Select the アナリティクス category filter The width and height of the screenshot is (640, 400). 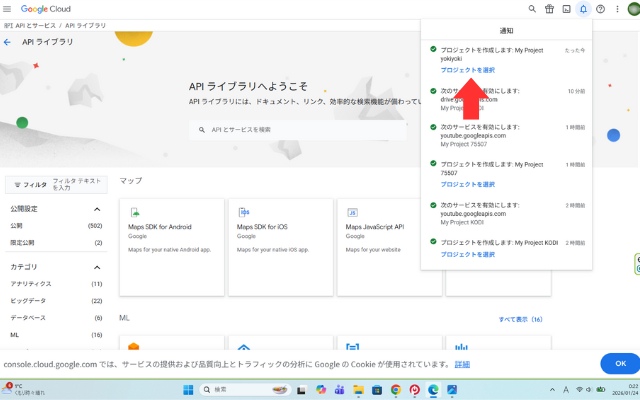(x=31, y=284)
